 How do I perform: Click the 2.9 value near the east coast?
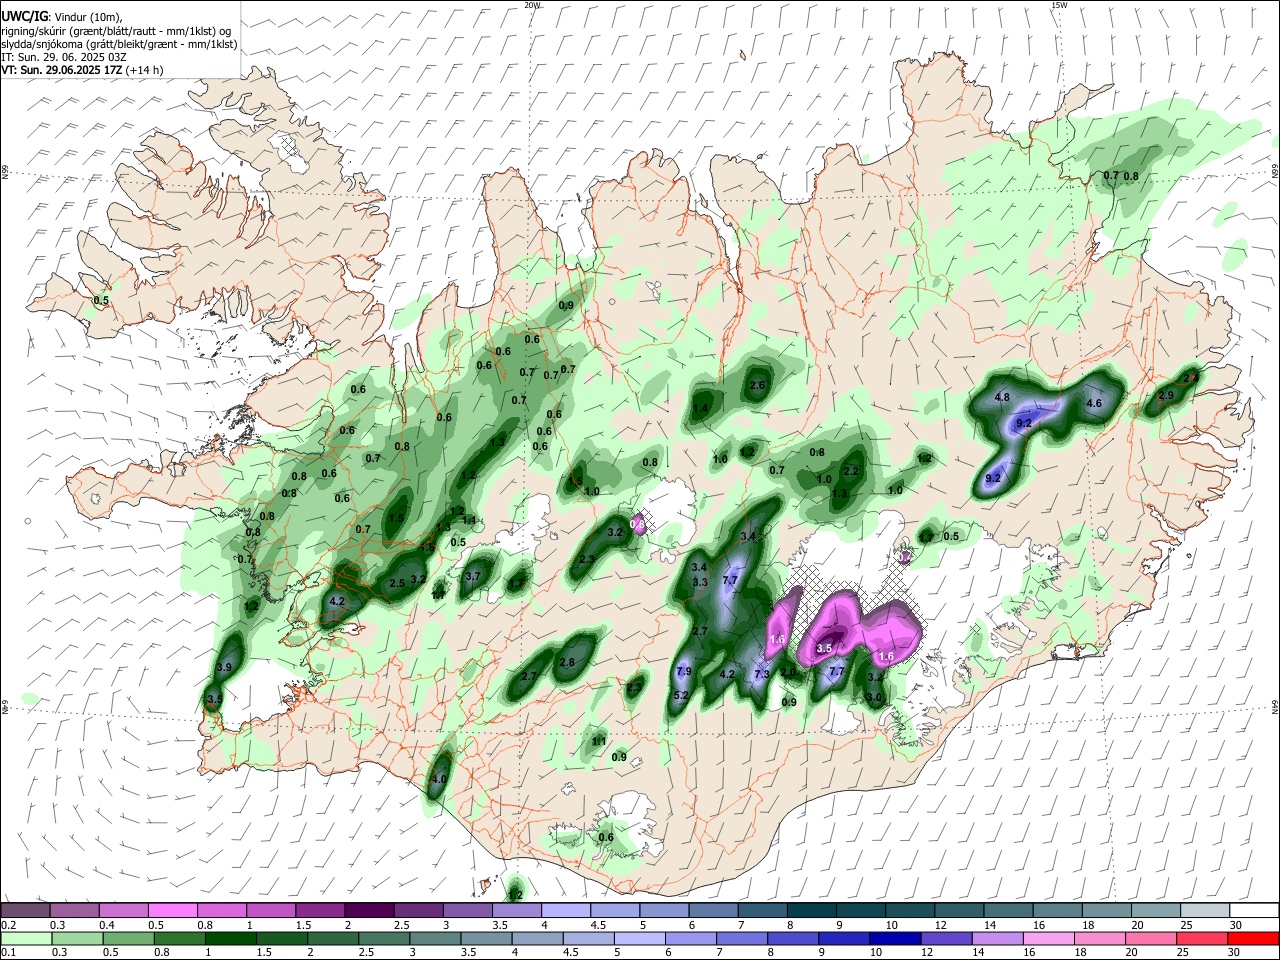pyautogui.click(x=1165, y=396)
